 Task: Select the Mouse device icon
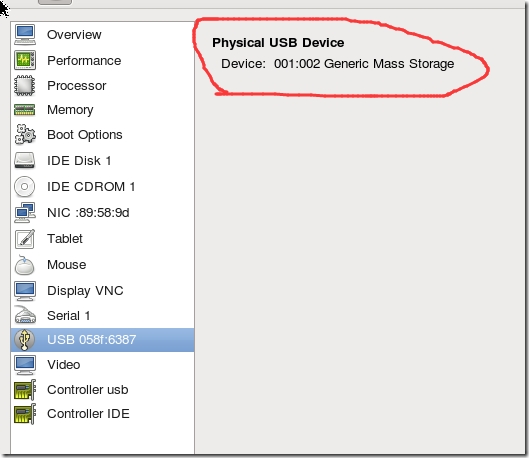coord(25,265)
